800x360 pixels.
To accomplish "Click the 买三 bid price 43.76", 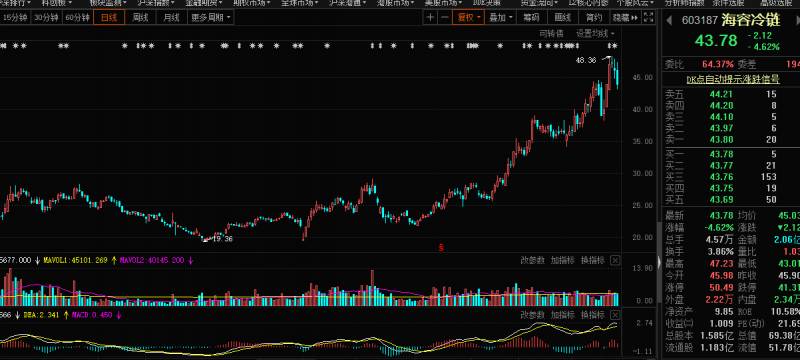I will (x=721, y=177).
